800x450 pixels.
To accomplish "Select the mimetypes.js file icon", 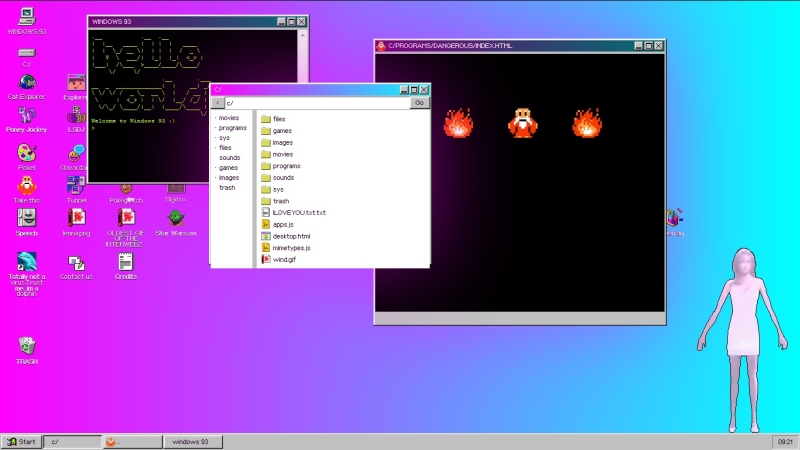I will [x=266, y=248].
